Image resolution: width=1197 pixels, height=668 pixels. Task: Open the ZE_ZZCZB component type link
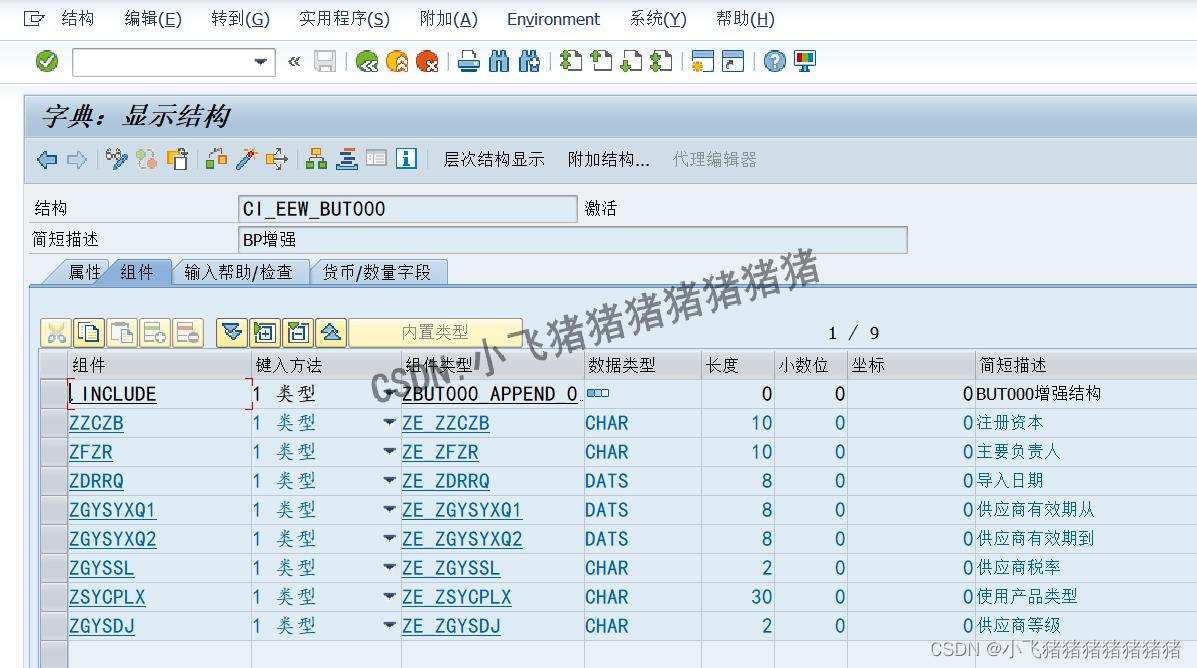(x=446, y=423)
